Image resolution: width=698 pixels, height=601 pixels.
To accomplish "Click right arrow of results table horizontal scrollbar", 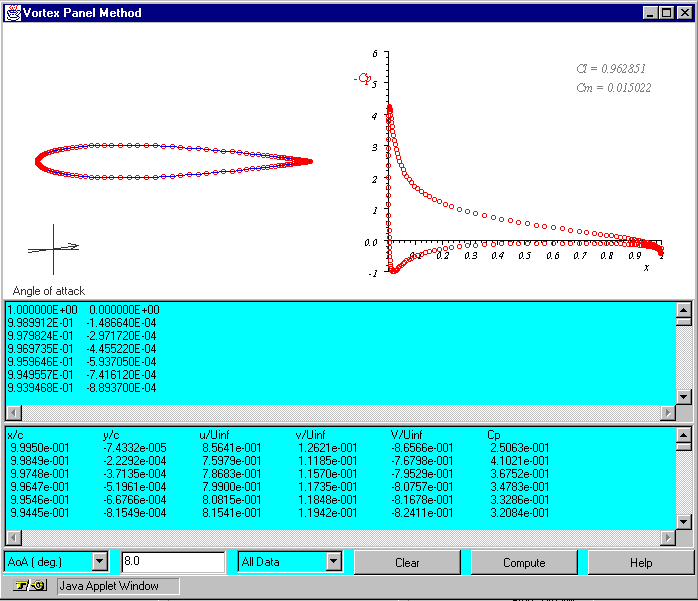I will (668, 538).
